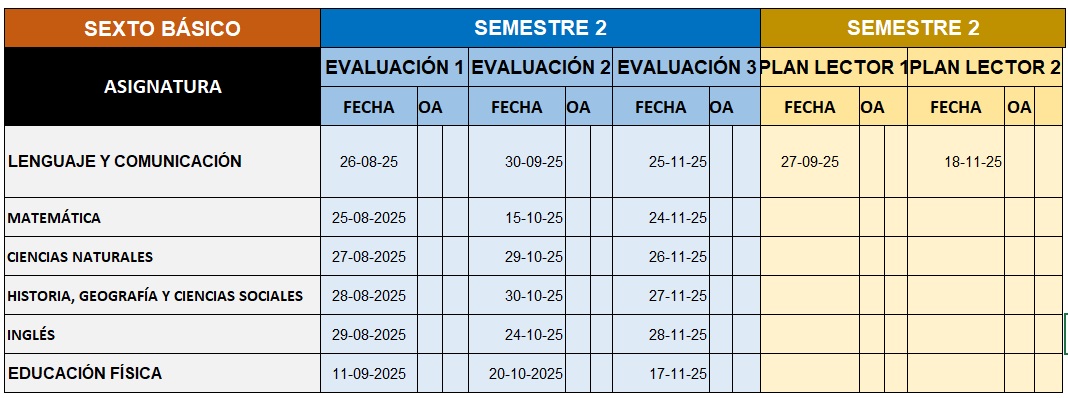Select the gold SEMESTRE 2 header

913,28
